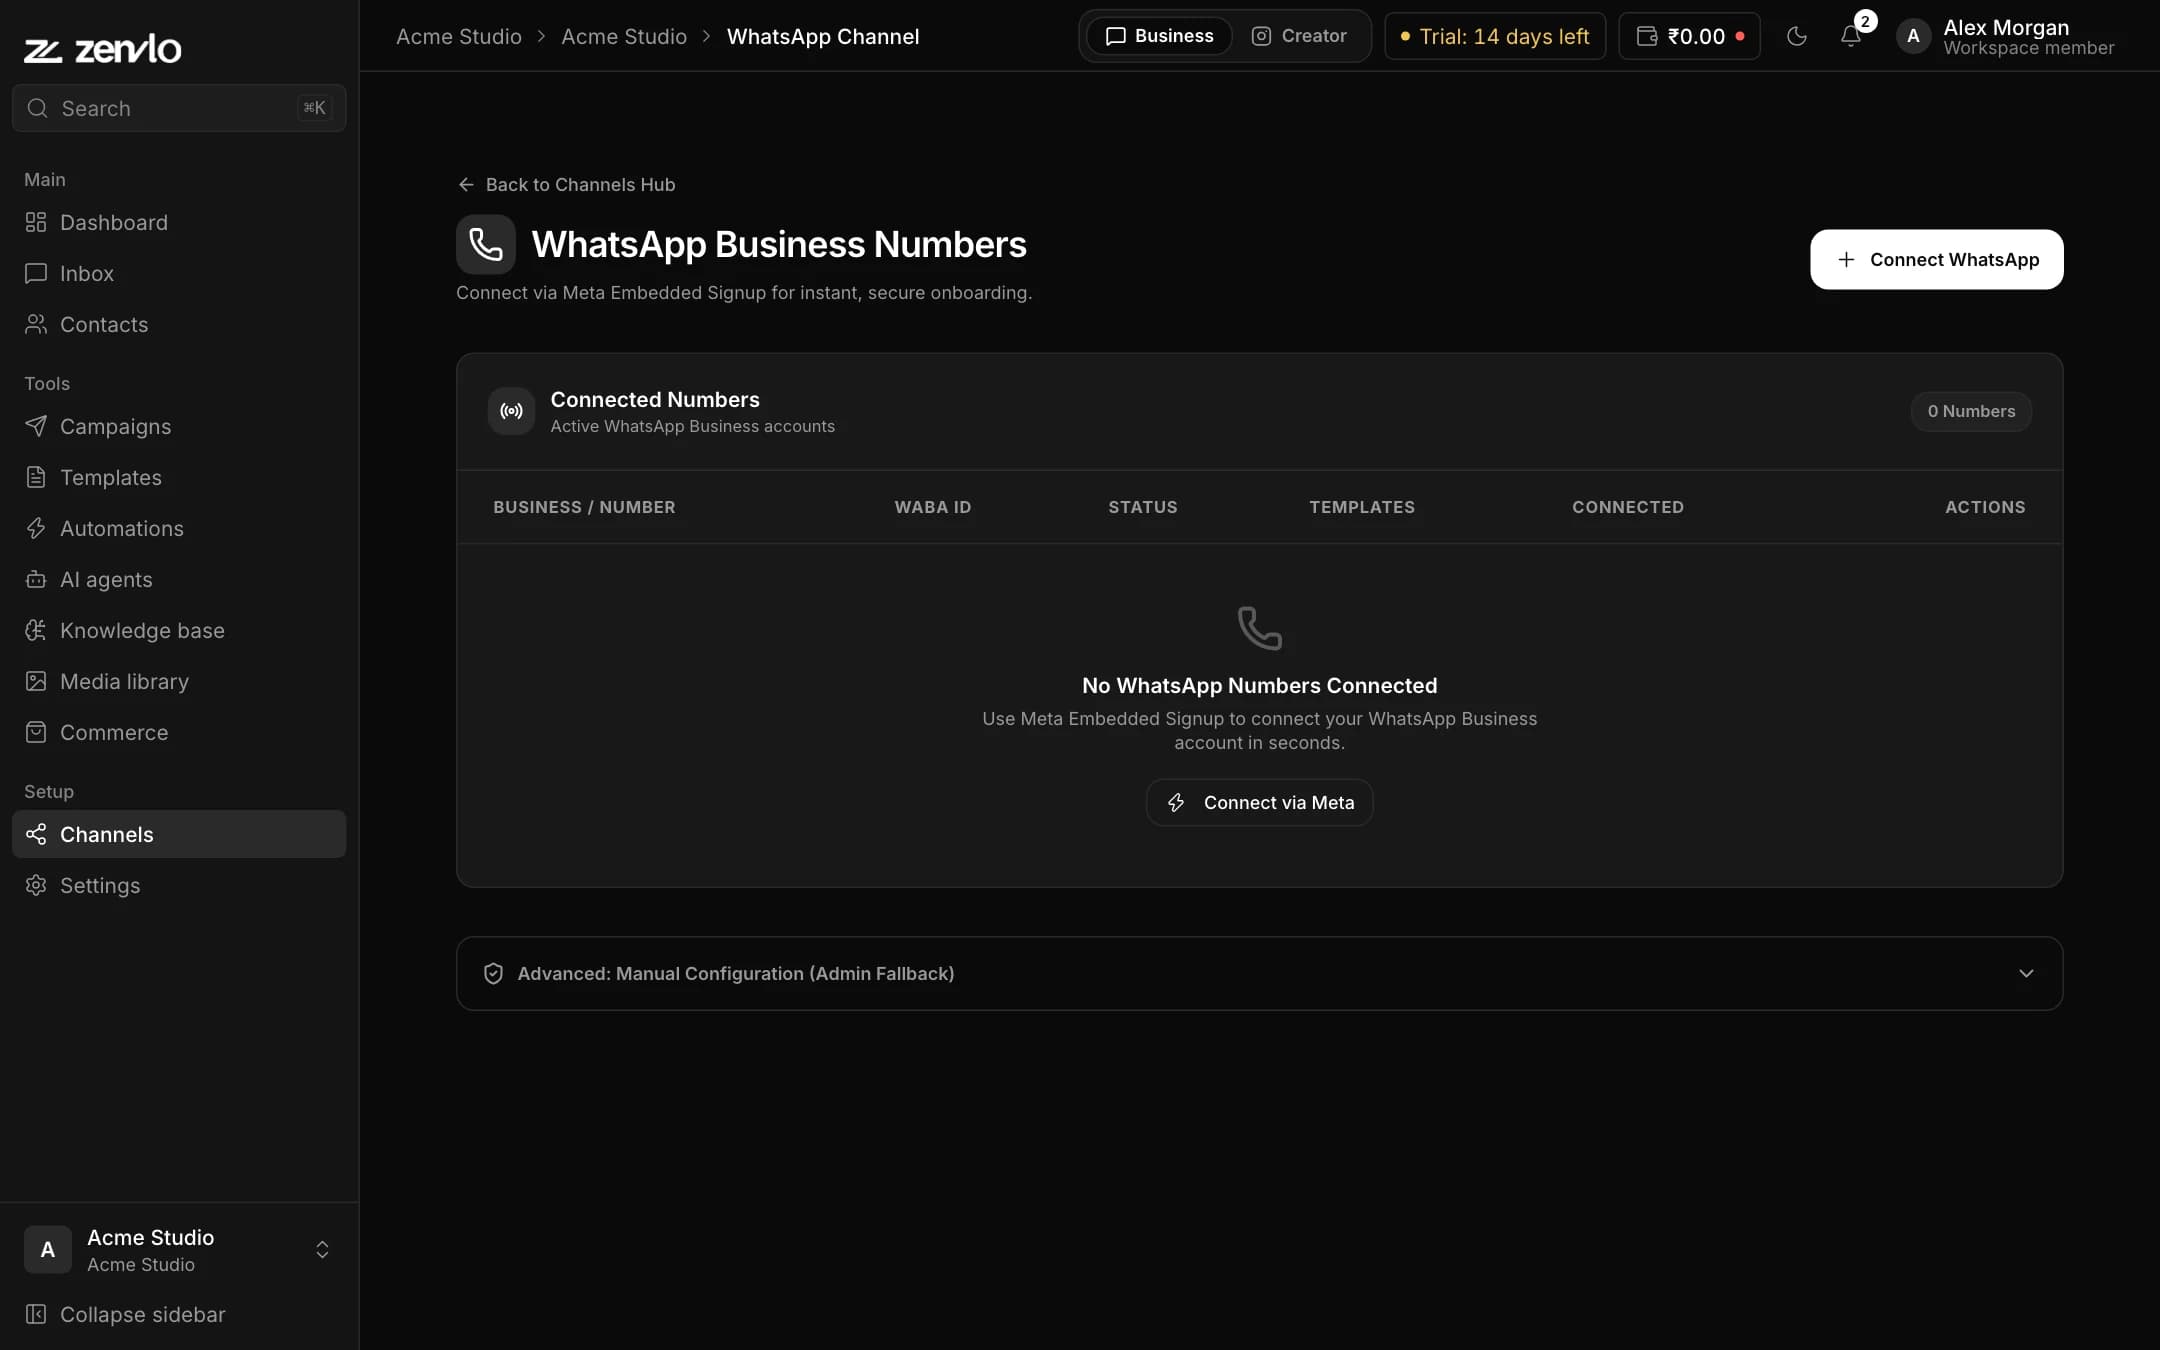Image resolution: width=2160 pixels, height=1350 pixels.
Task: Go Back to Channels Hub
Action: point(566,185)
